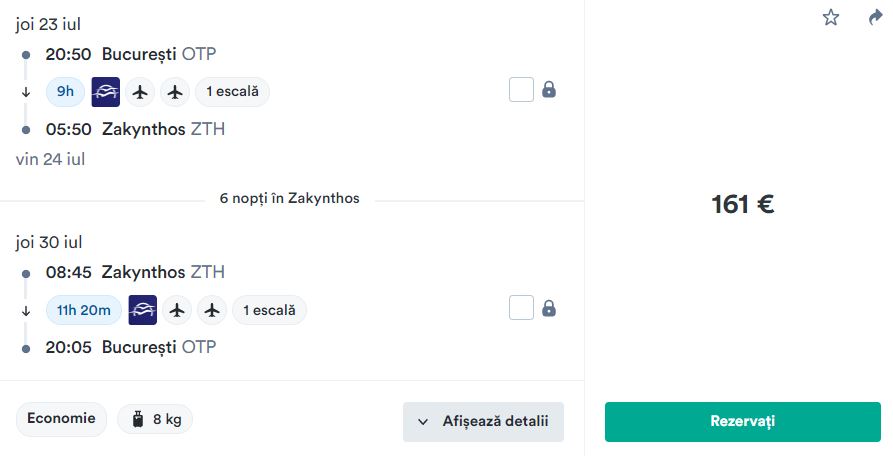Click second plane icon on return segment
The width and height of the screenshot is (893, 456).
212,310
